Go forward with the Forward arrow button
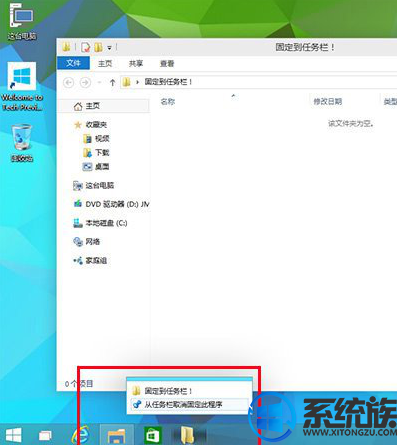 point(85,82)
